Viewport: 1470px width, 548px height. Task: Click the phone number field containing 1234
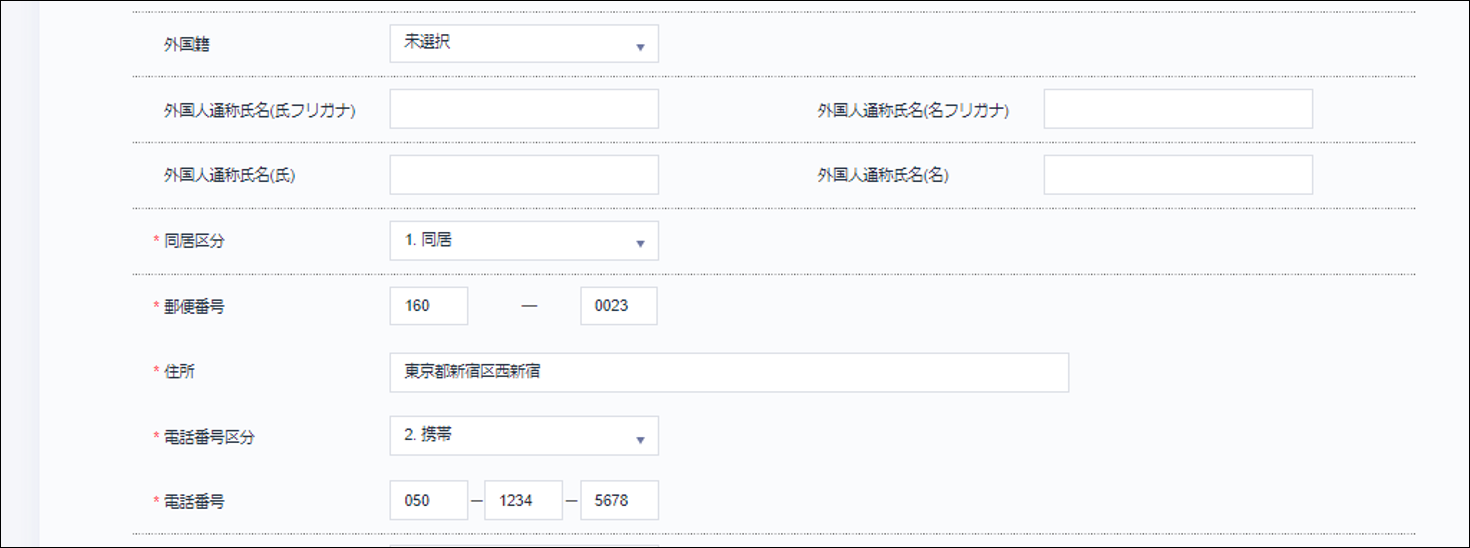pos(523,501)
